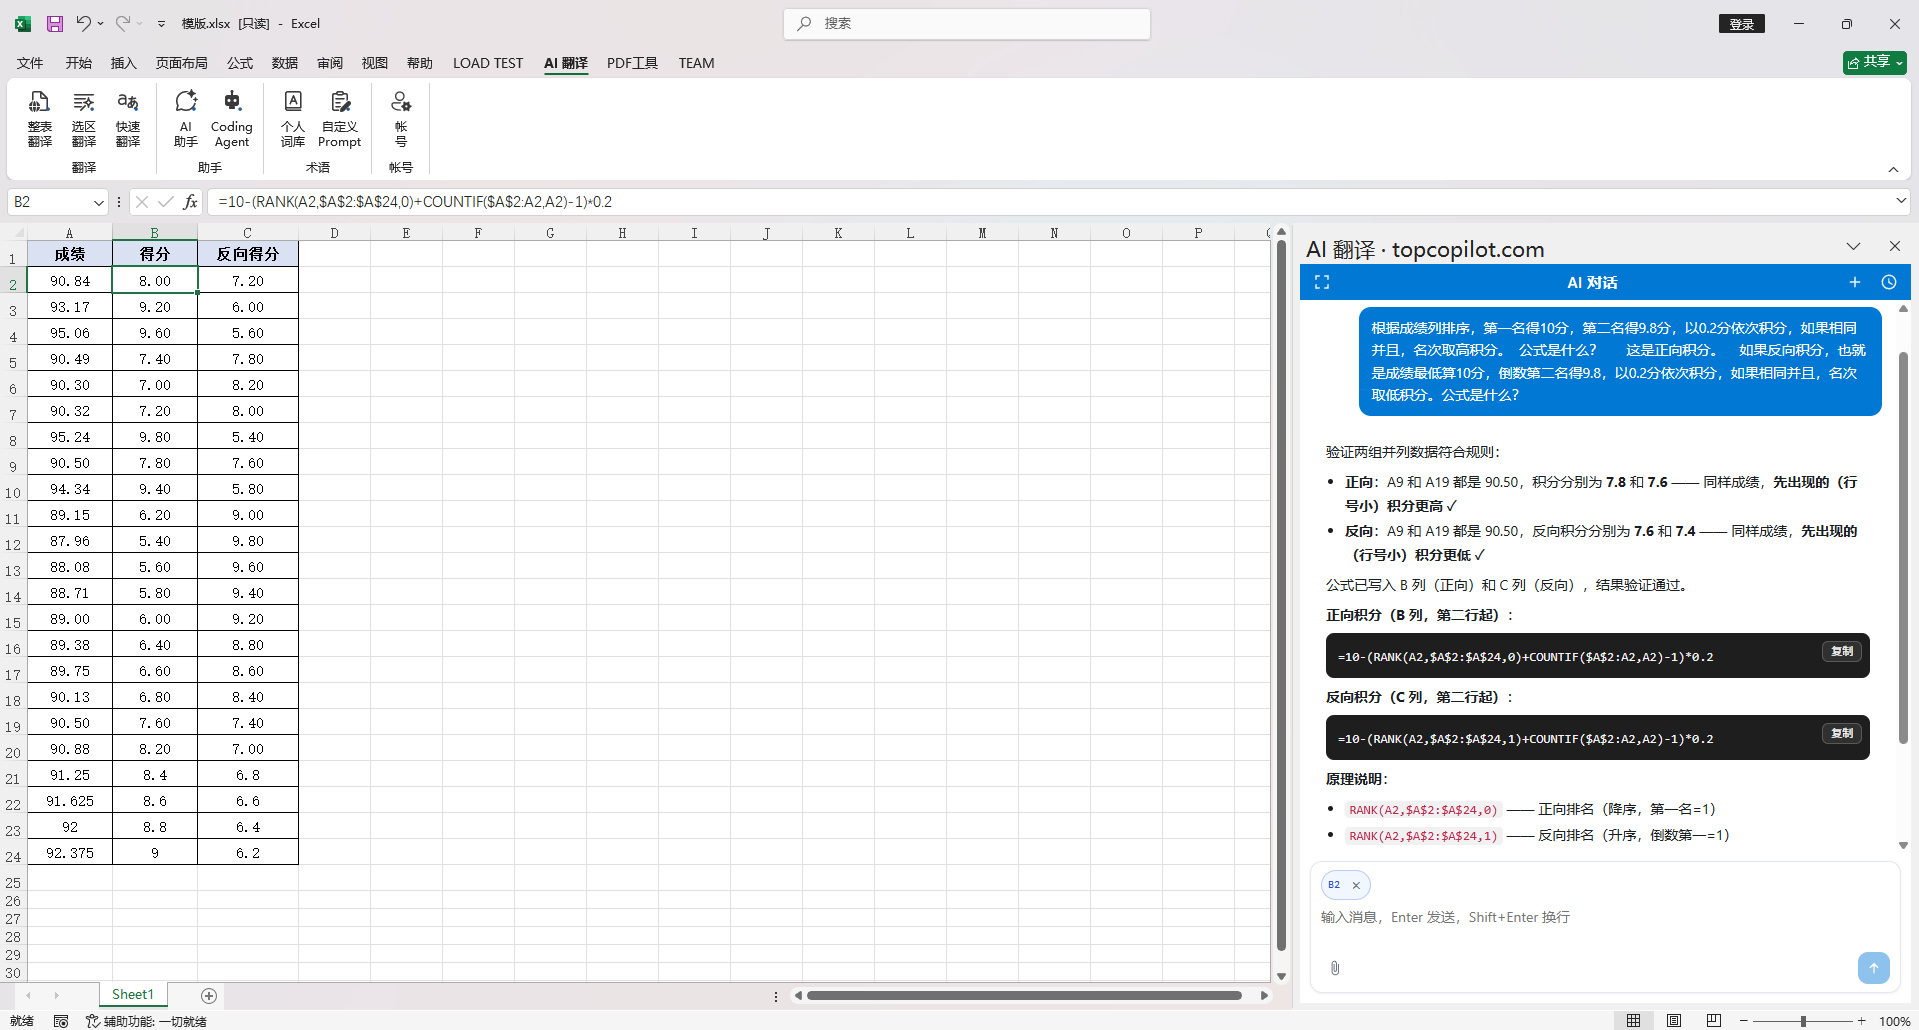Switch to Page Layout view icon
1919x1030 pixels.
pos(1674,1020)
